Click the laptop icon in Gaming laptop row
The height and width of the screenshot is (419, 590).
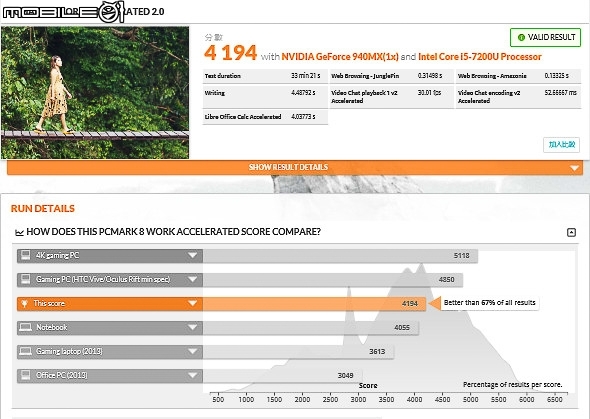click(25, 351)
